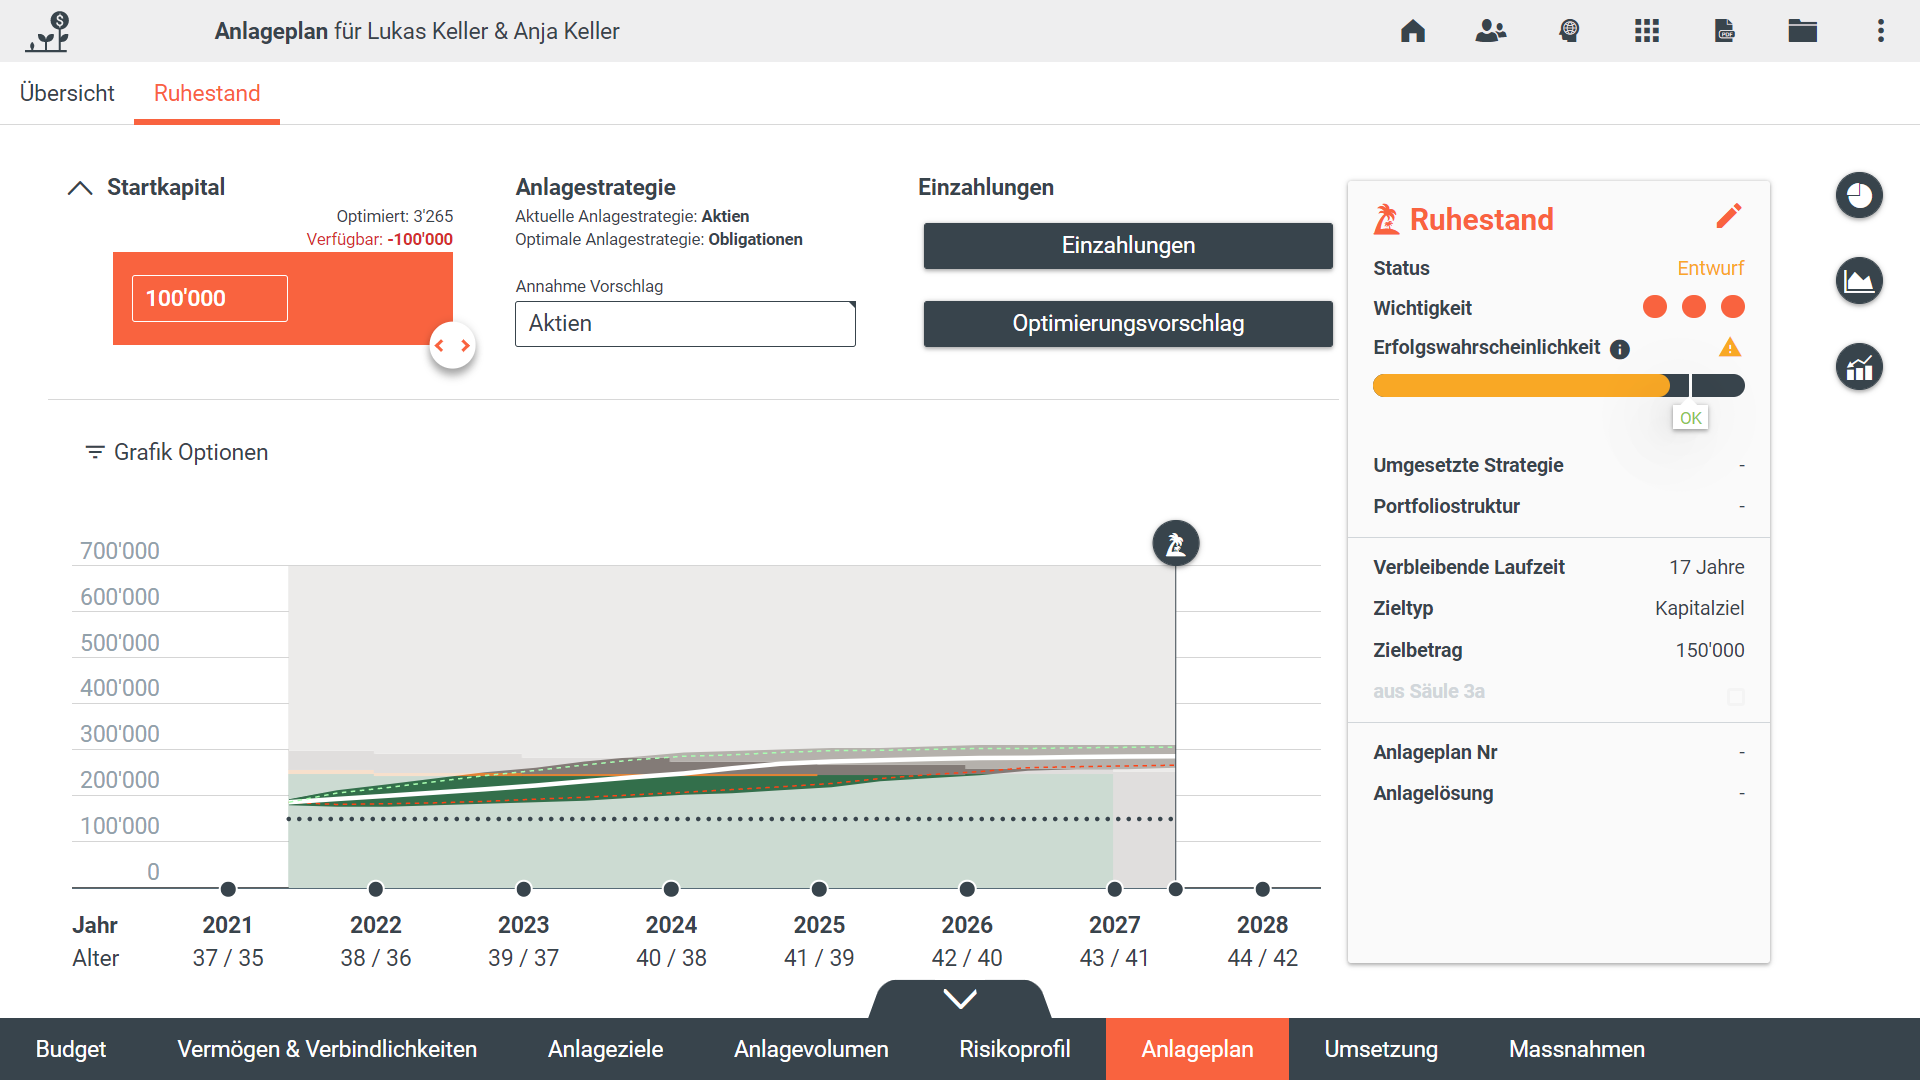Click the 2023 timeline point
This screenshot has width=1920, height=1080.
point(524,889)
